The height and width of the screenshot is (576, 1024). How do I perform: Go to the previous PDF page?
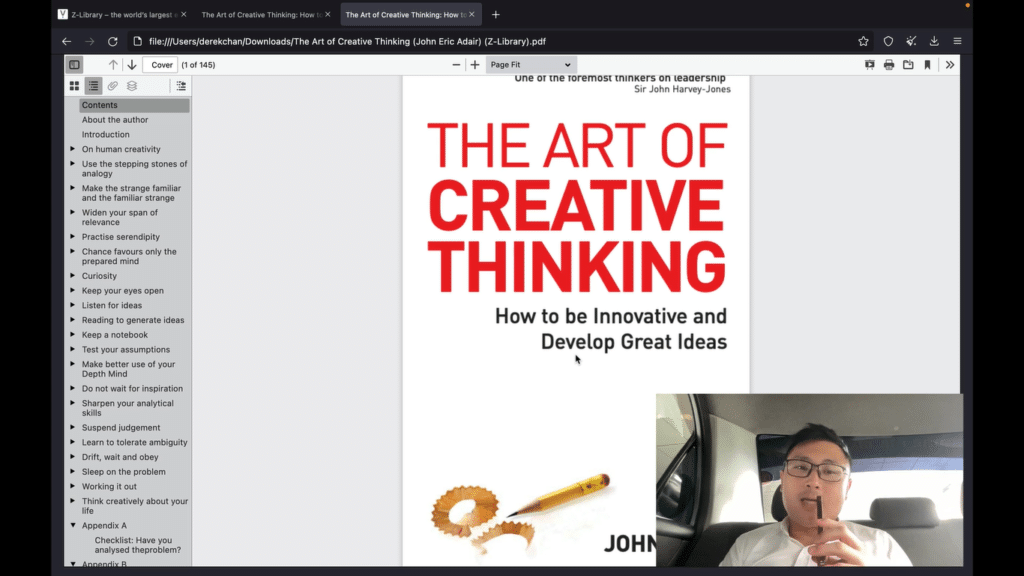[x=113, y=65]
